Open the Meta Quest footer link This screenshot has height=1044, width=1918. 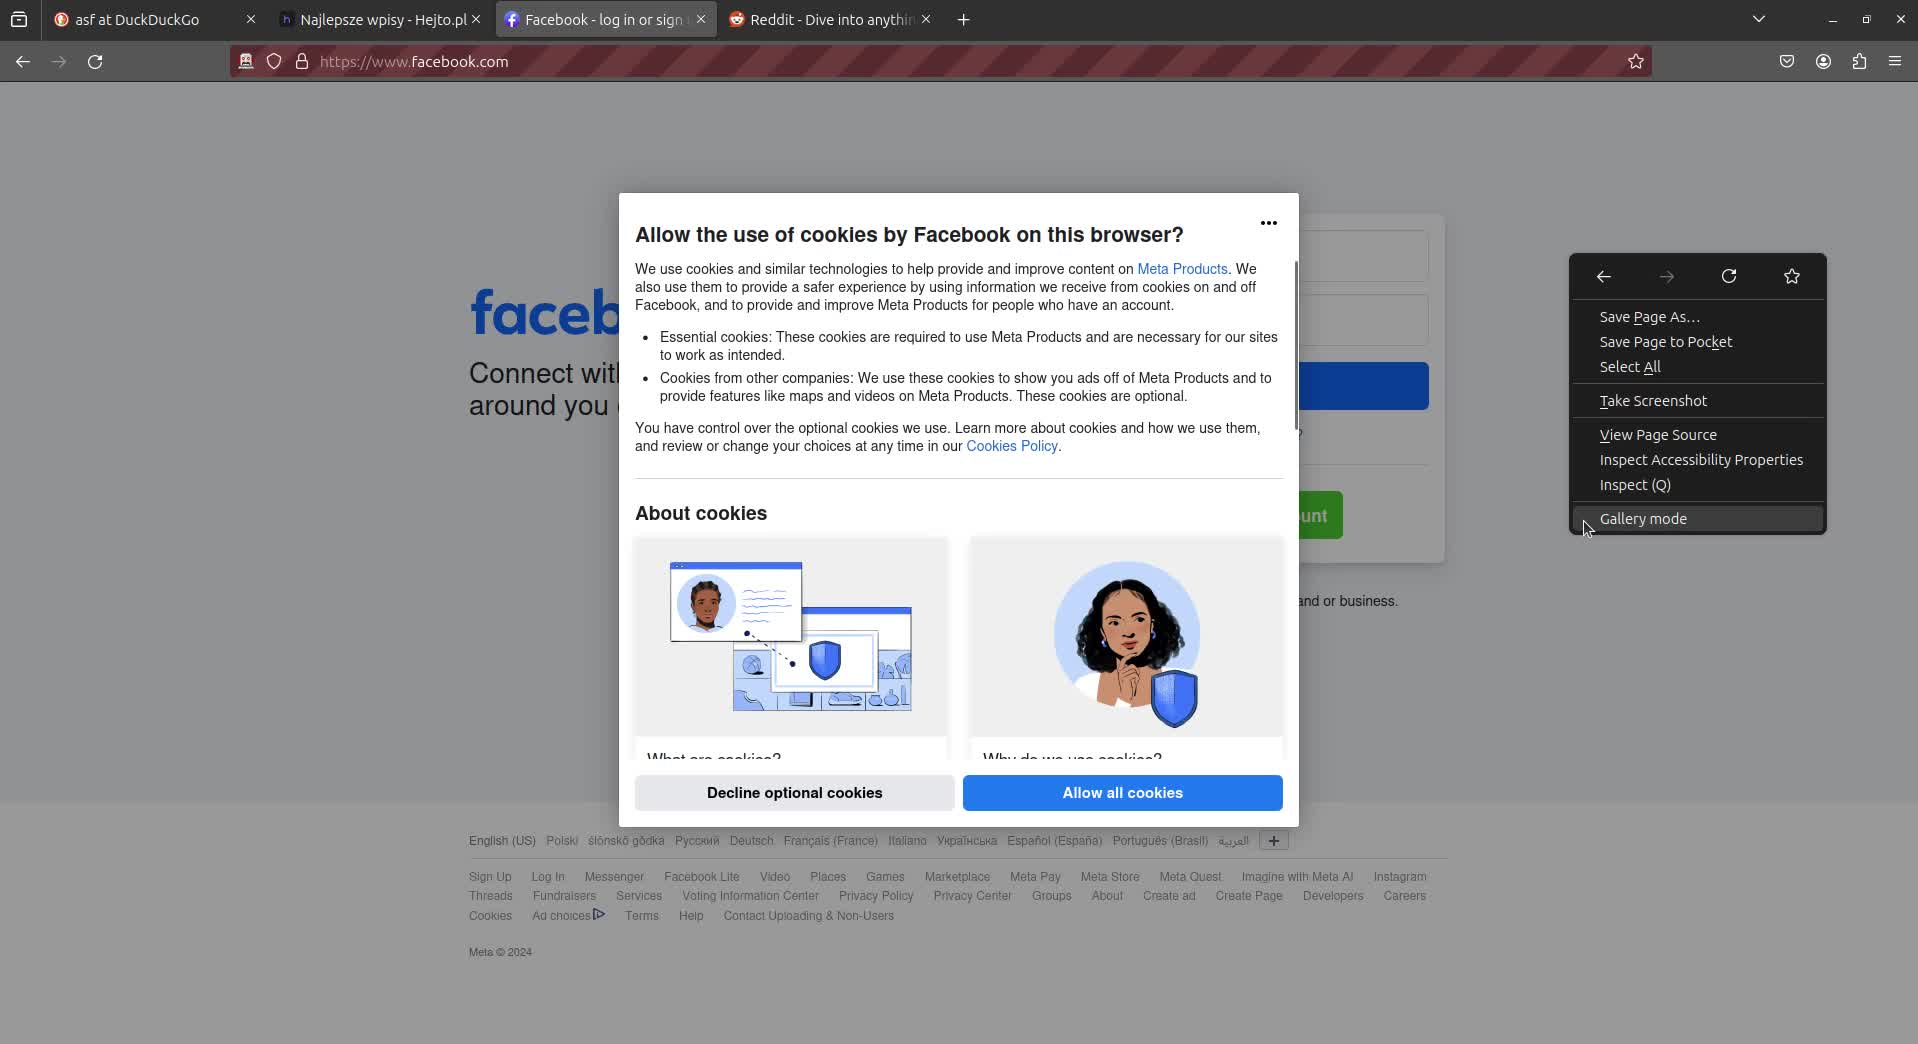(x=1190, y=877)
